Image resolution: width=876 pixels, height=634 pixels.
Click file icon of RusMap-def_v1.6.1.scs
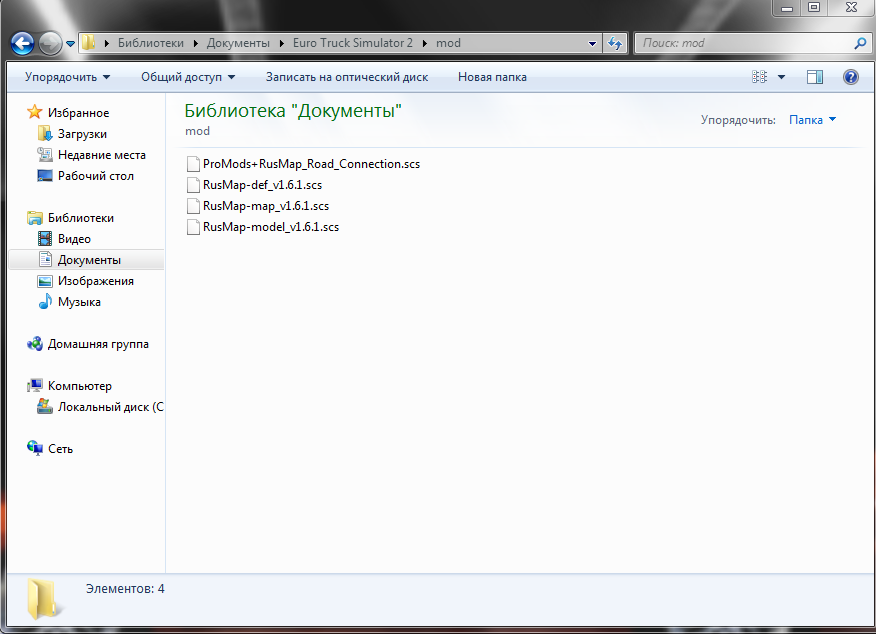193,185
